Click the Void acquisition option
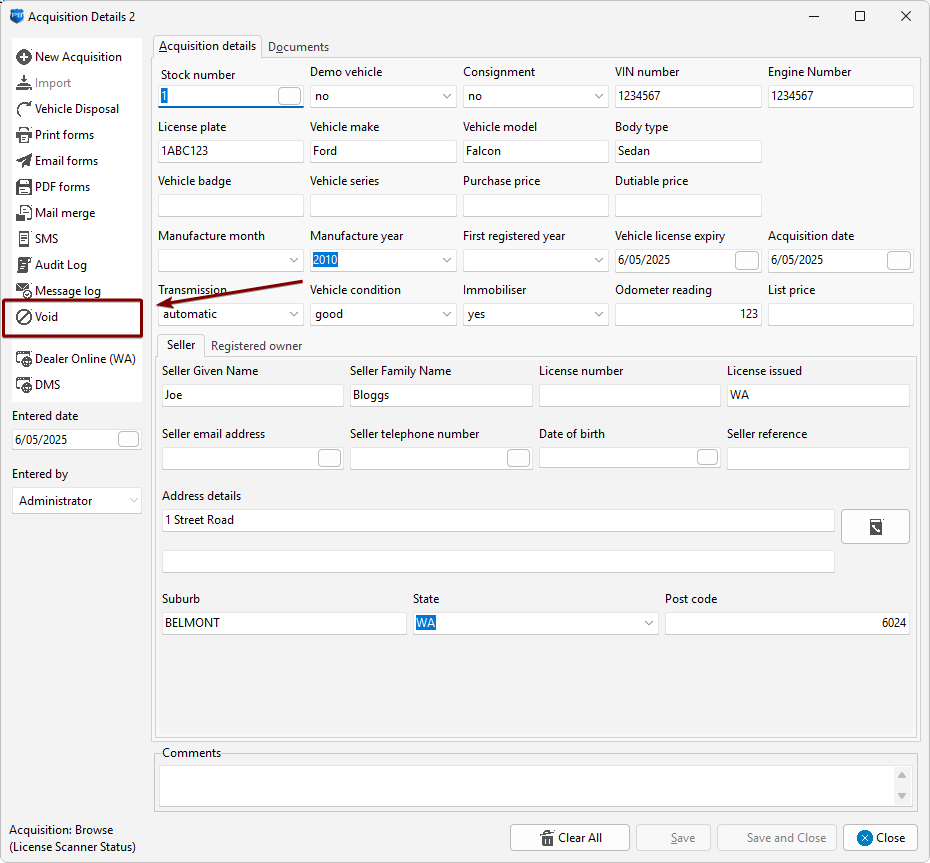Screen dimensions: 930x863 pyautogui.click(x=46, y=317)
